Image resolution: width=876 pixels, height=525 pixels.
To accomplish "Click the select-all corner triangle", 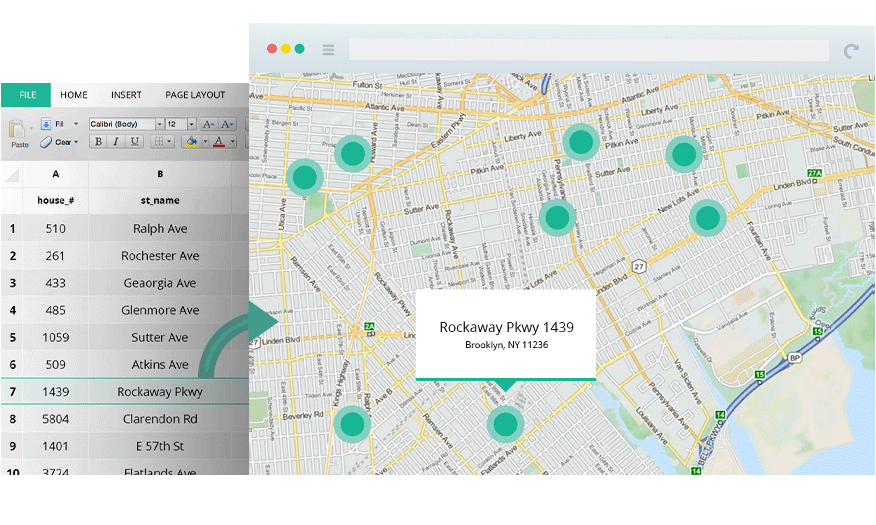I will pyautogui.click(x=12, y=175).
